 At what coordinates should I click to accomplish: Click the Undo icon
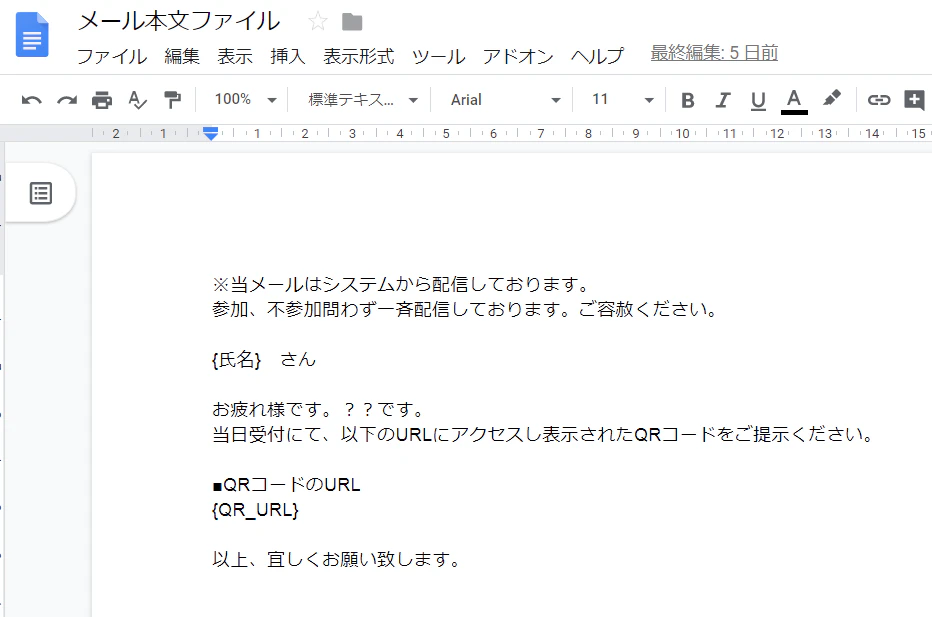[32, 100]
